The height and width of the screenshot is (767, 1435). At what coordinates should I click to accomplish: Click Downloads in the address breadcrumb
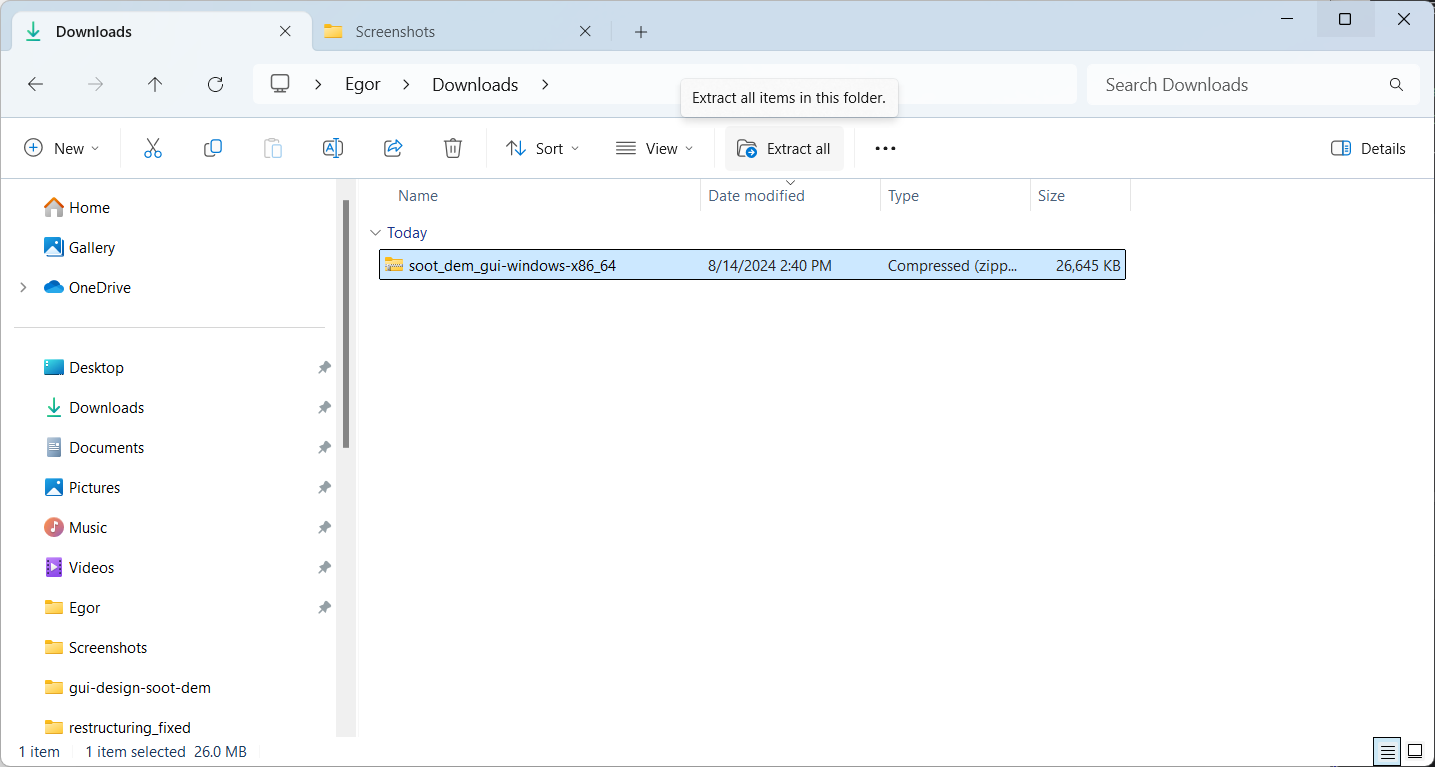pyautogui.click(x=475, y=85)
